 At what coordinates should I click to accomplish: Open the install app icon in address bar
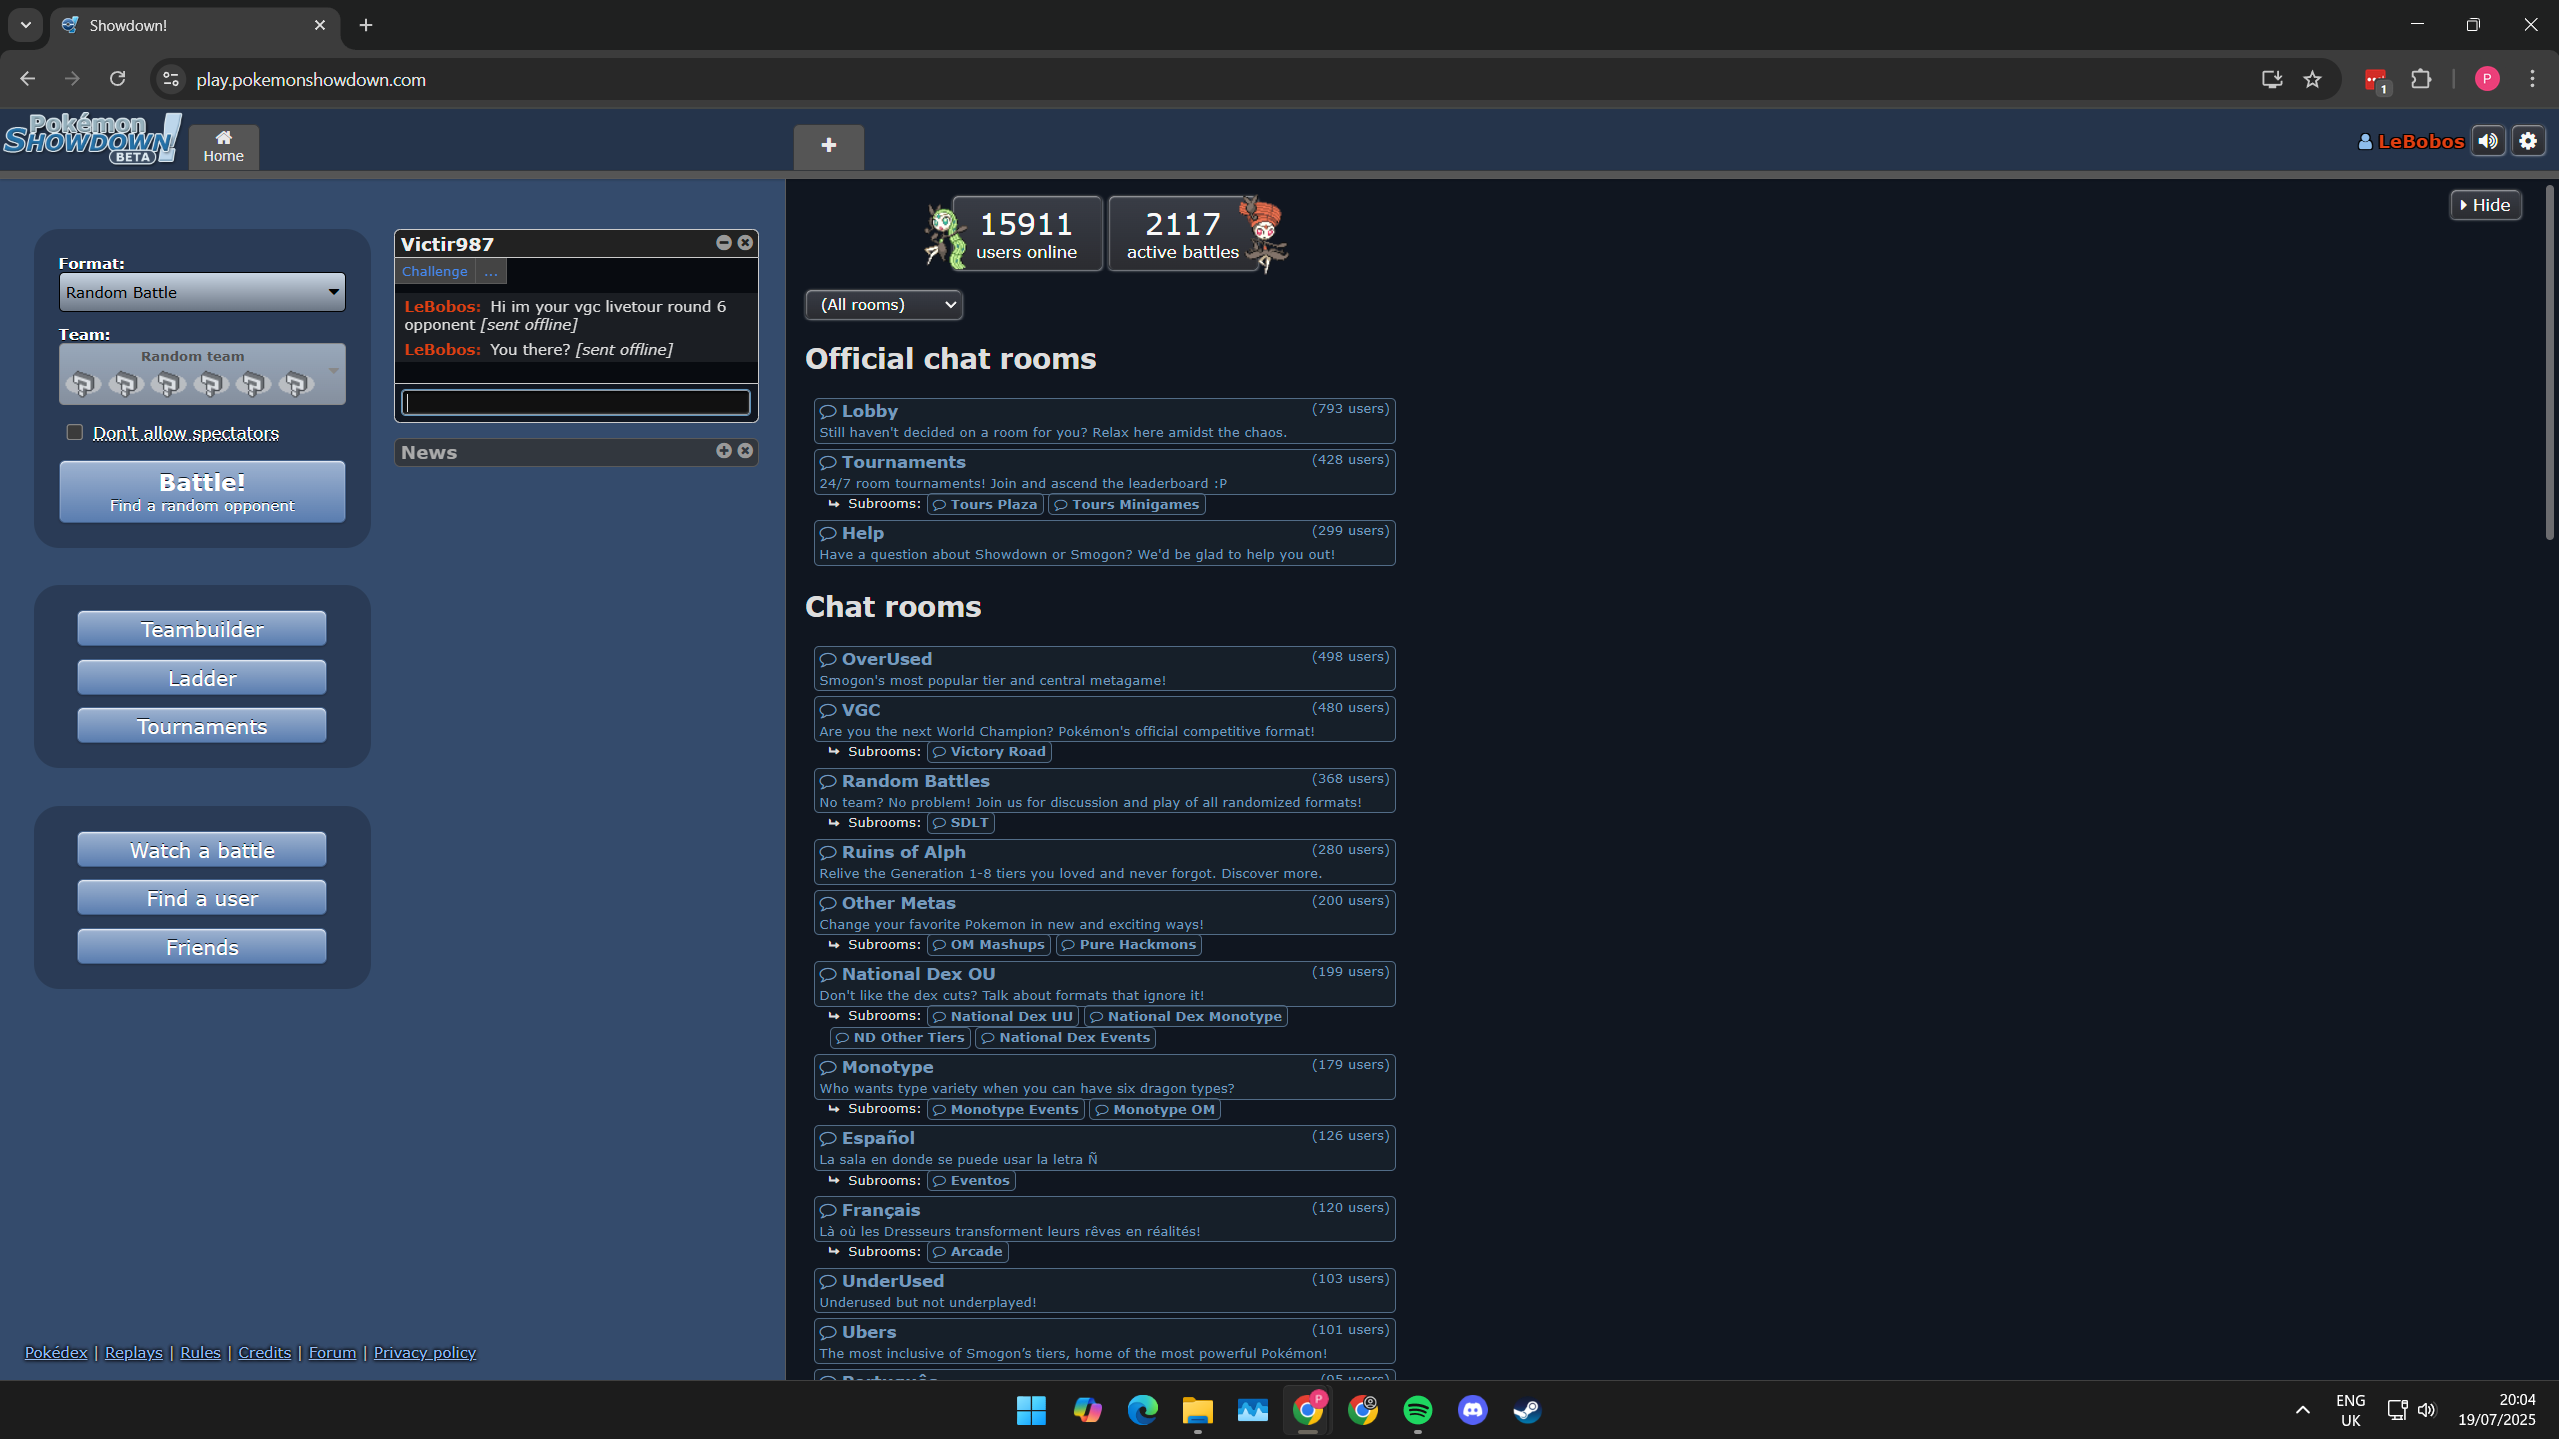(2272, 79)
